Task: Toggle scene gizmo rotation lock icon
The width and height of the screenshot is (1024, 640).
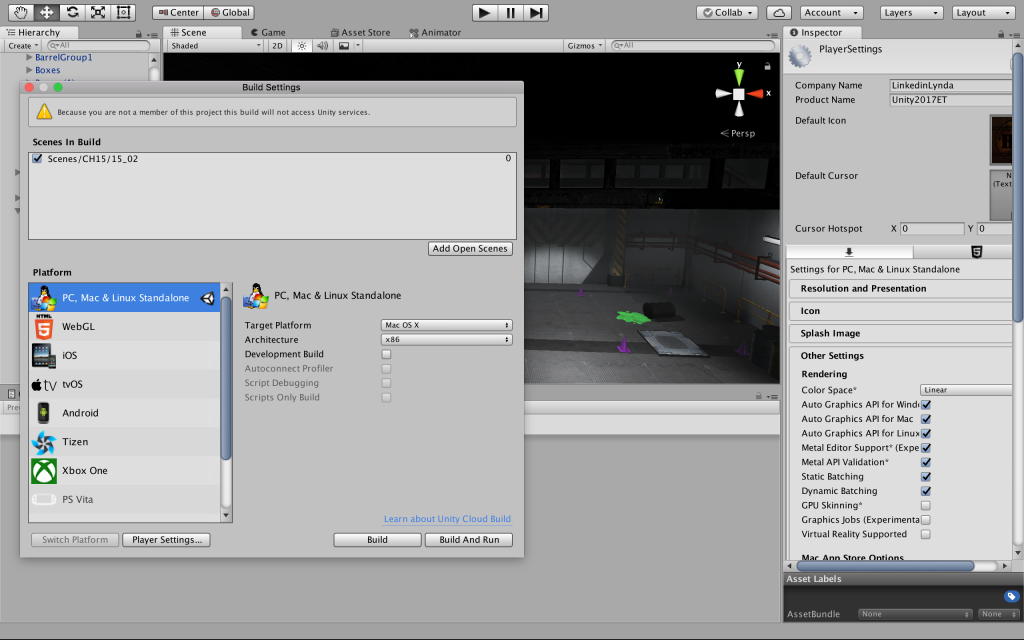Action: (767, 66)
